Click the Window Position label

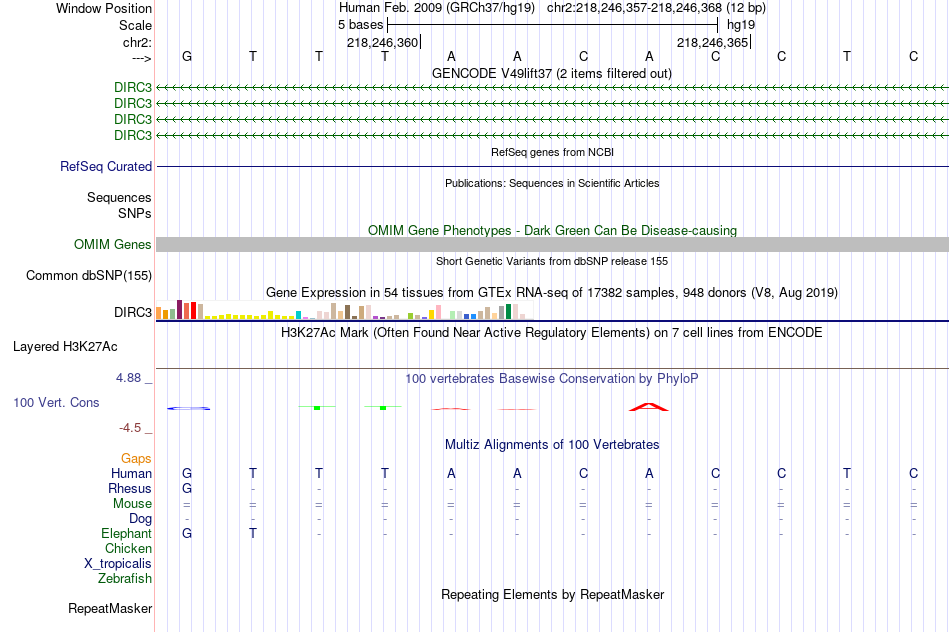104,8
